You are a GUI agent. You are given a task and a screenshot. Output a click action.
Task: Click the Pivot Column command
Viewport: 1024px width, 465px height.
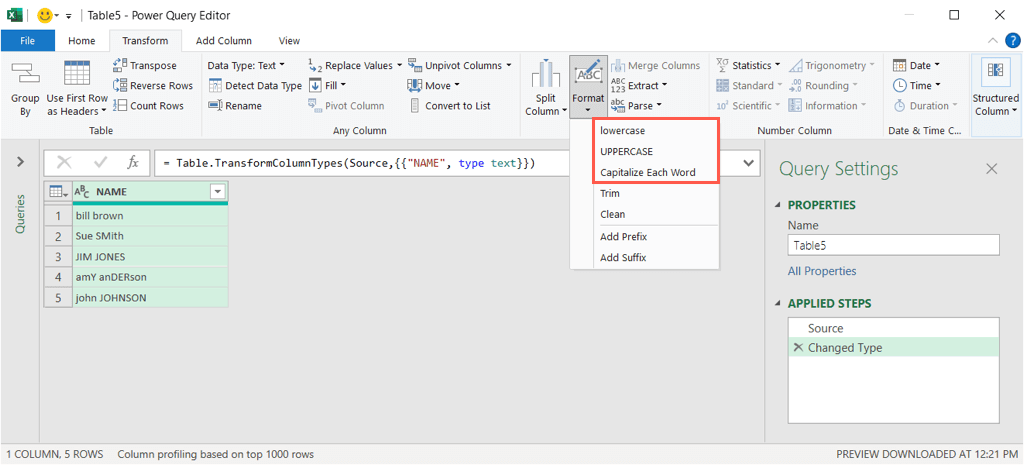[346, 106]
